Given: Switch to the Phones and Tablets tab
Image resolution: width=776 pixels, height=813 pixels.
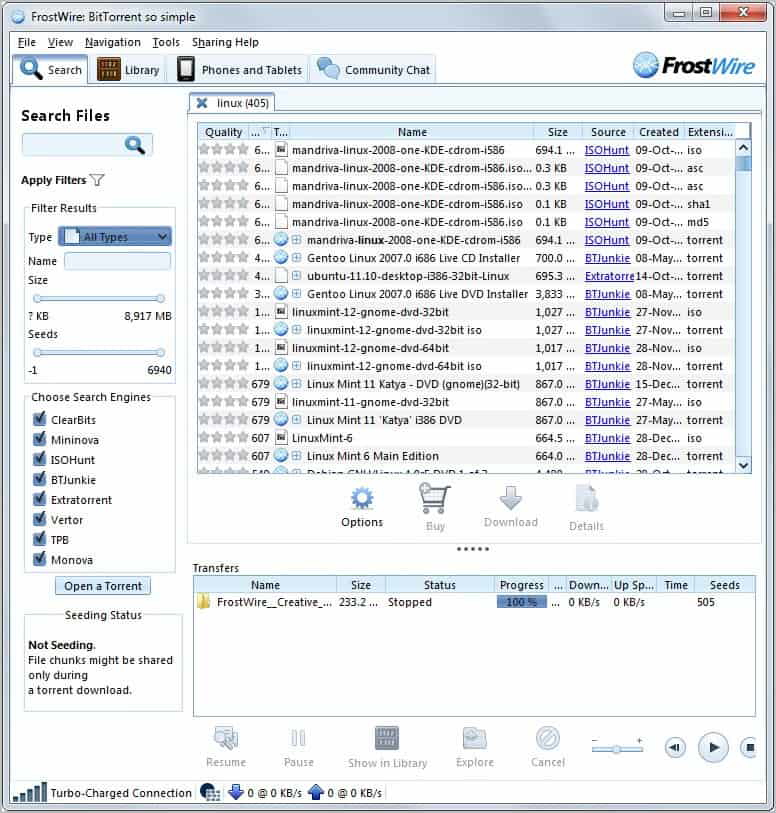Looking at the screenshot, I should click(239, 69).
